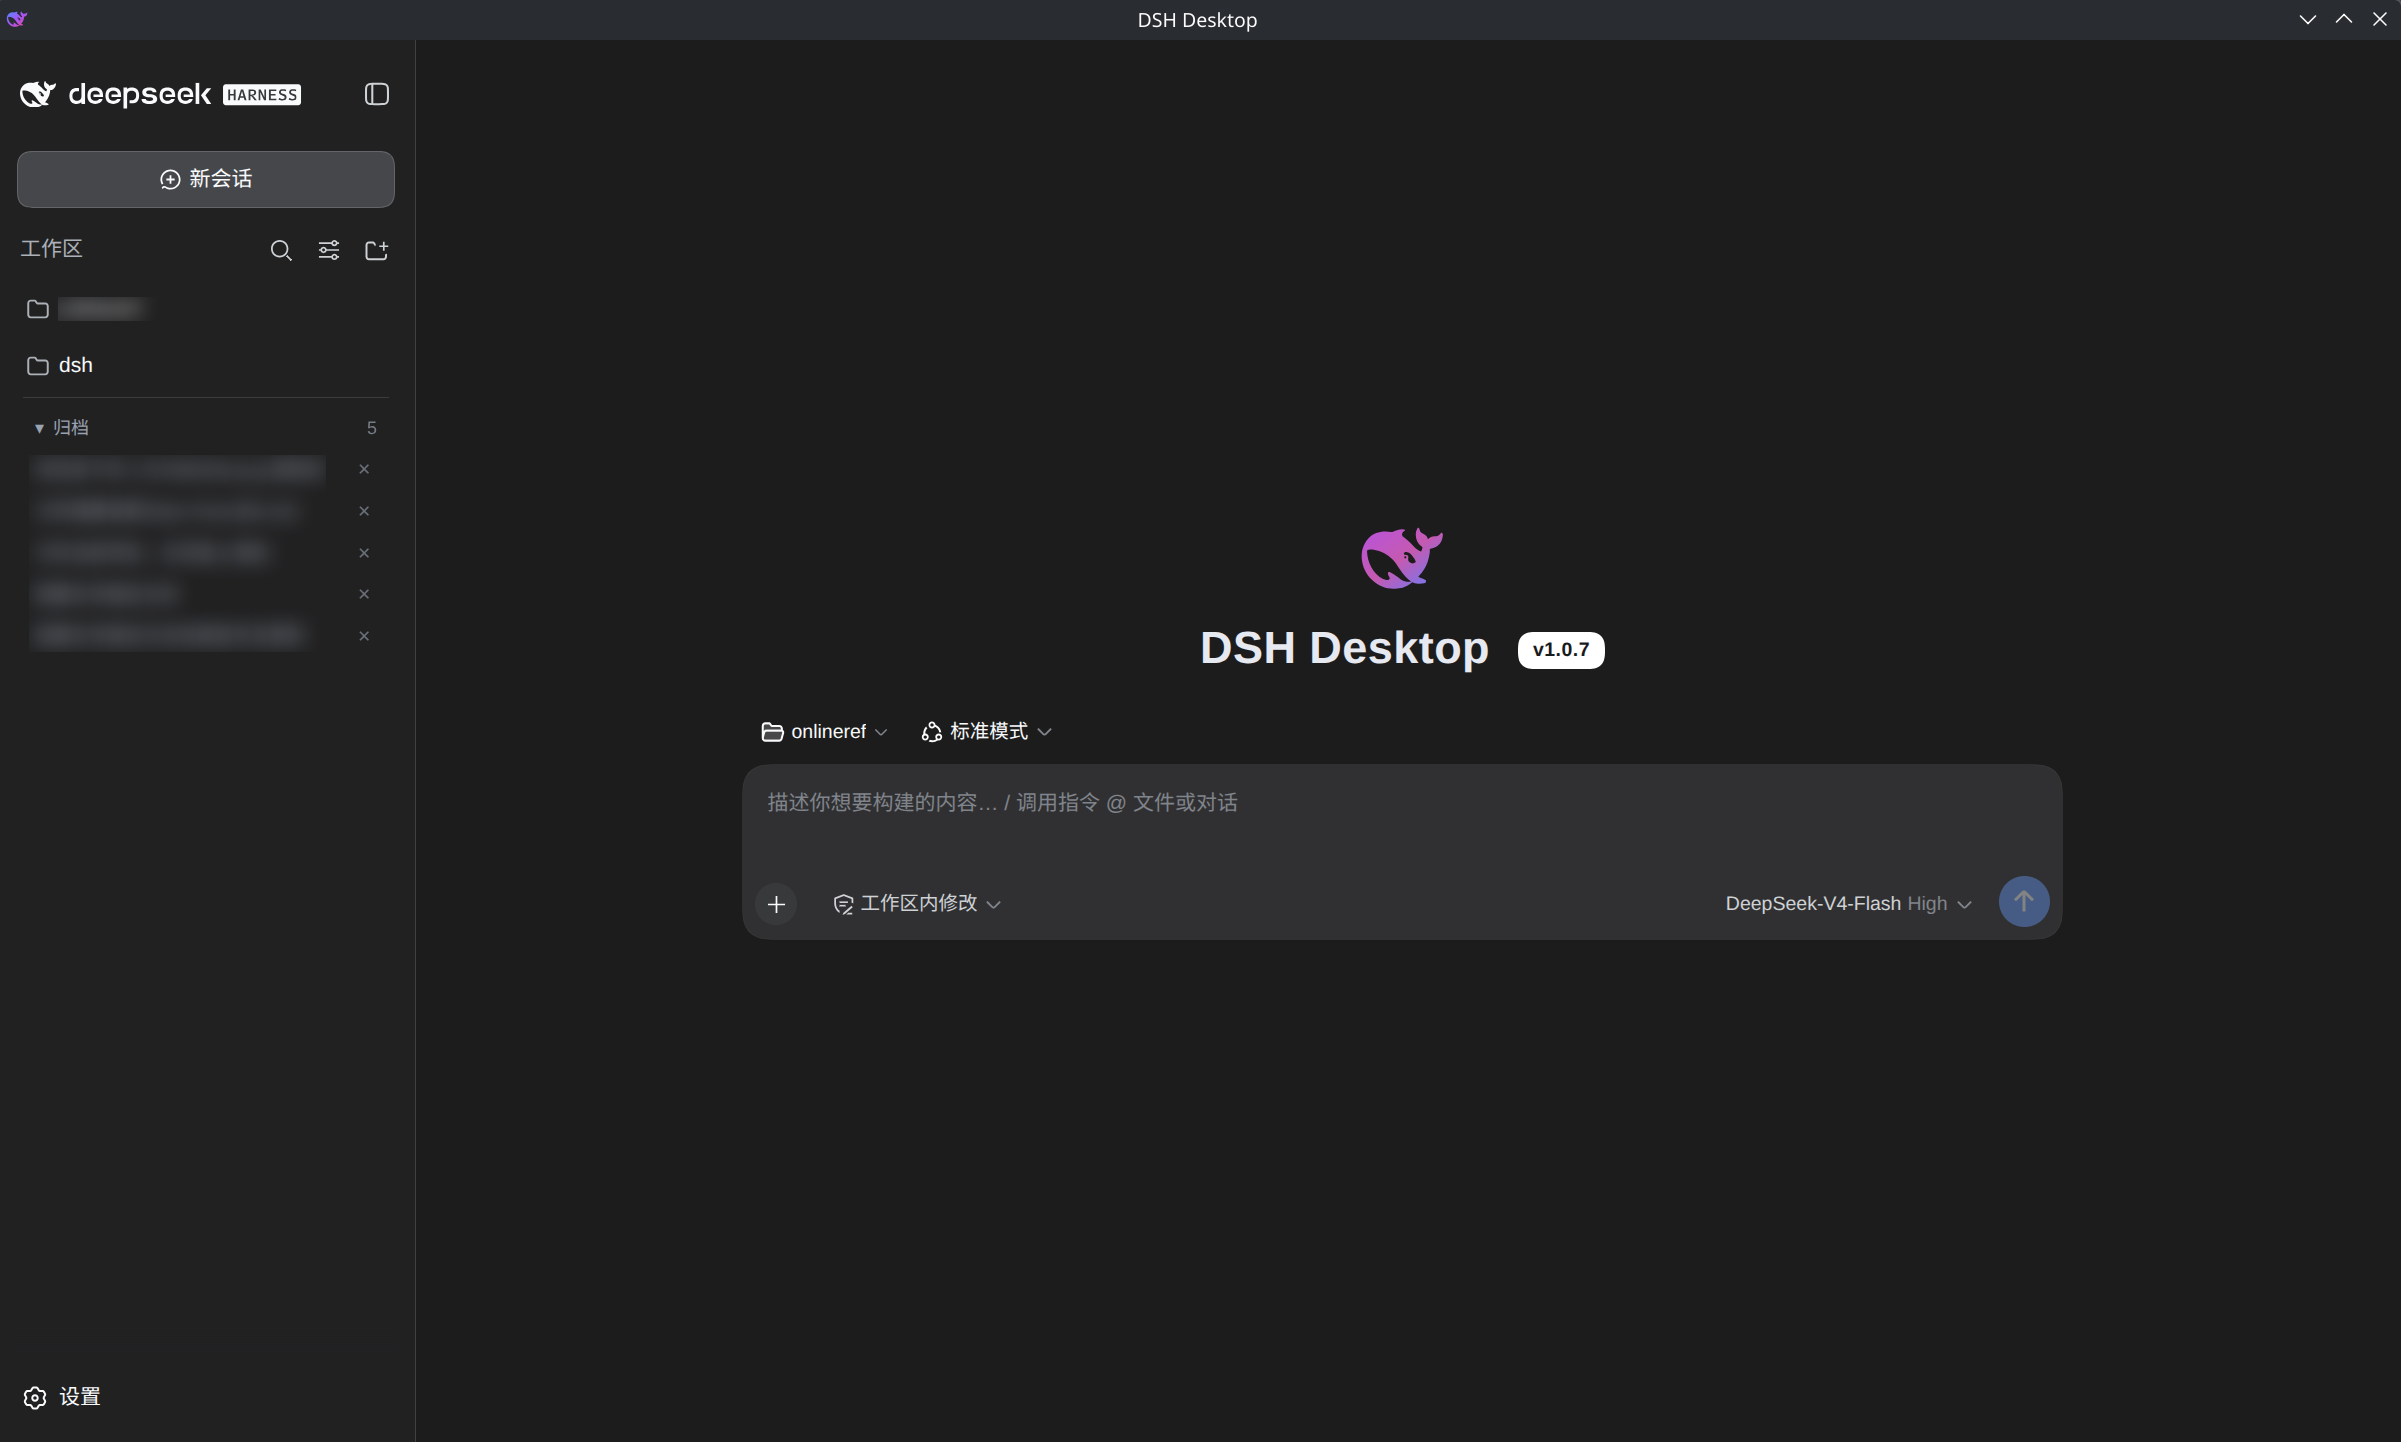This screenshot has height=1442, width=2401.
Task: Click the HARNESS badge
Action: 262,95
